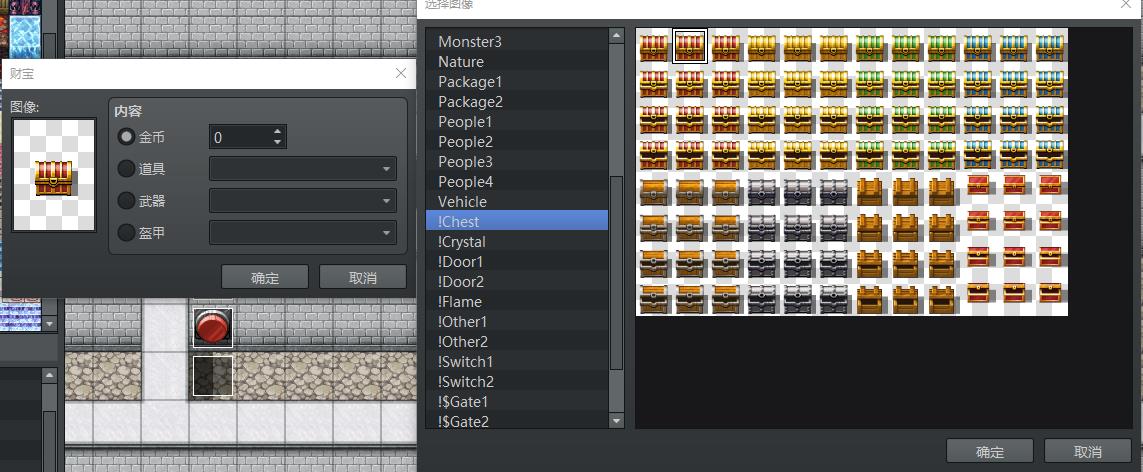
Task: Choose the last blue chest in the top row
Action: (x=1050, y=47)
